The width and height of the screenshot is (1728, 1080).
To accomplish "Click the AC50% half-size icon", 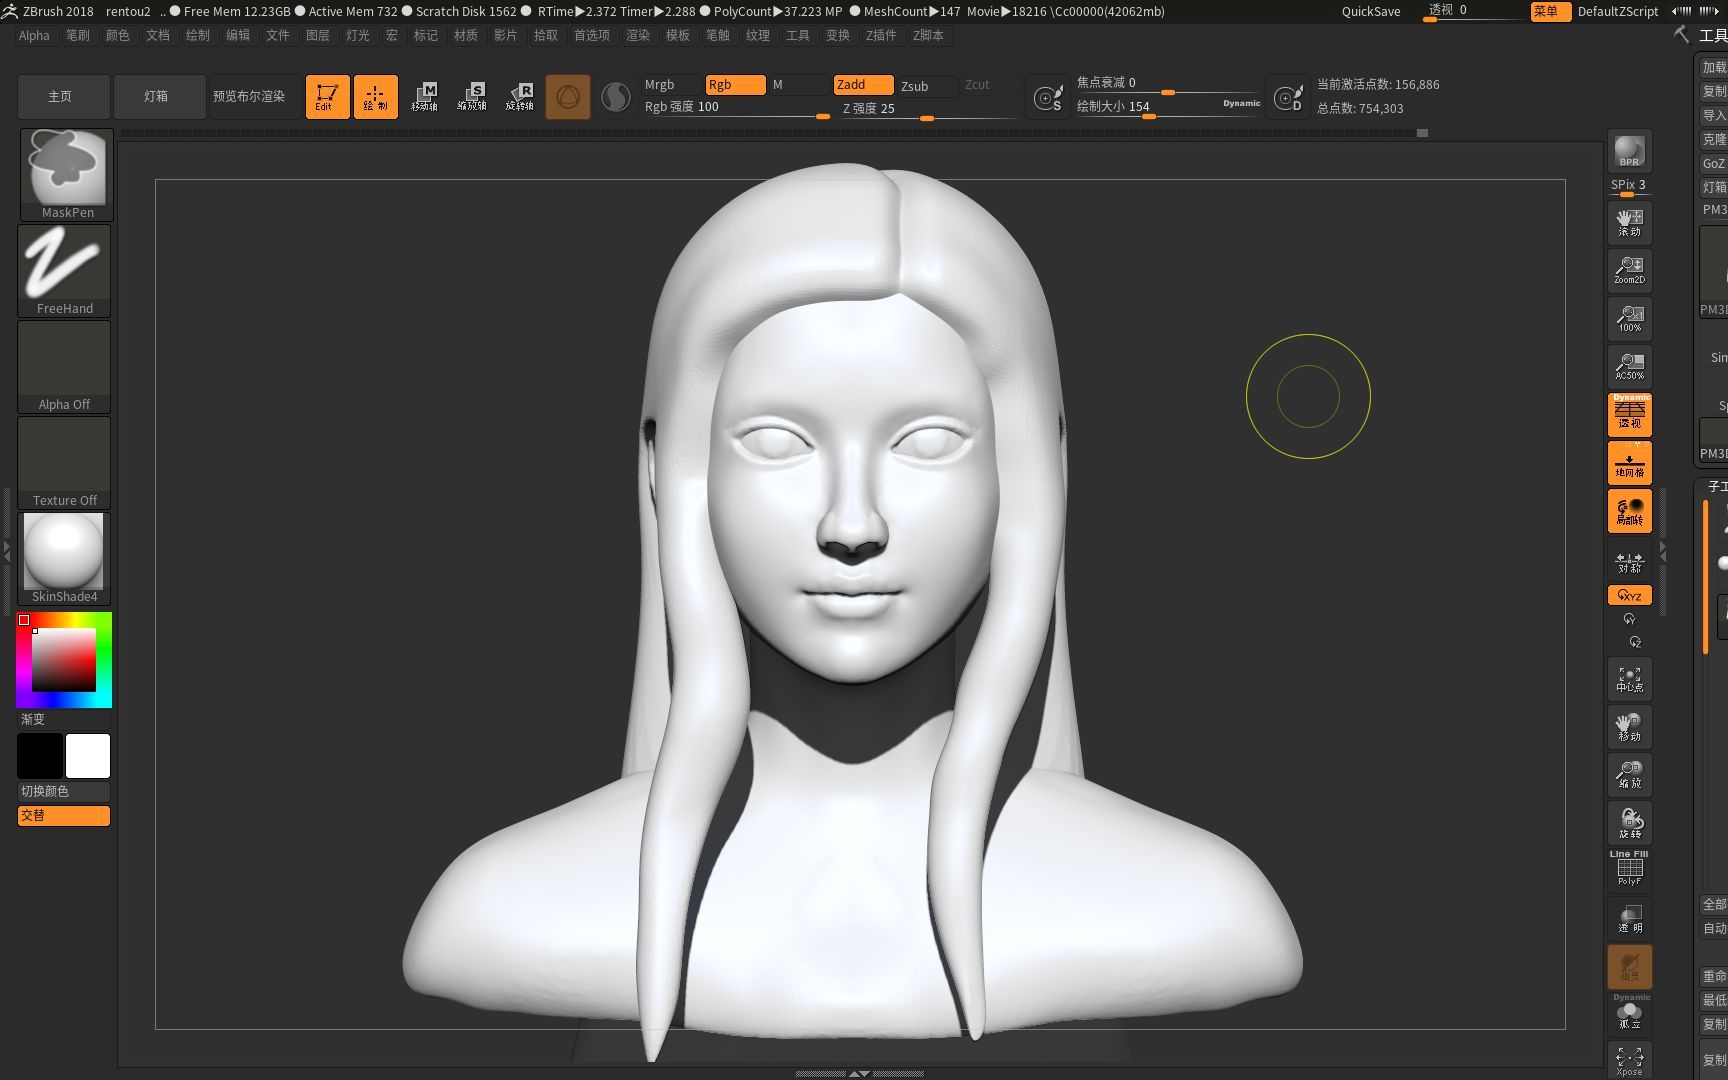I will pyautogui.click(x=1629, y=367).
